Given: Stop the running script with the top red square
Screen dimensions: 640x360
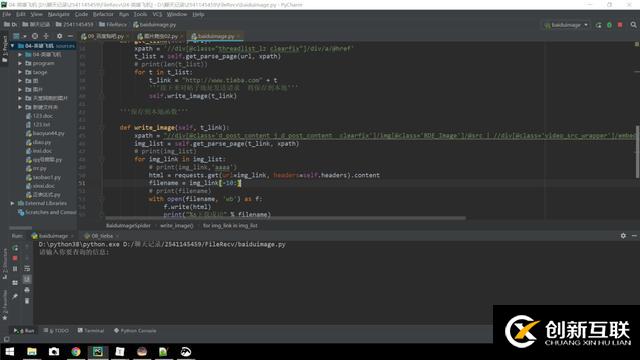Looking at the screenshot, I should (x=620, y=25).
